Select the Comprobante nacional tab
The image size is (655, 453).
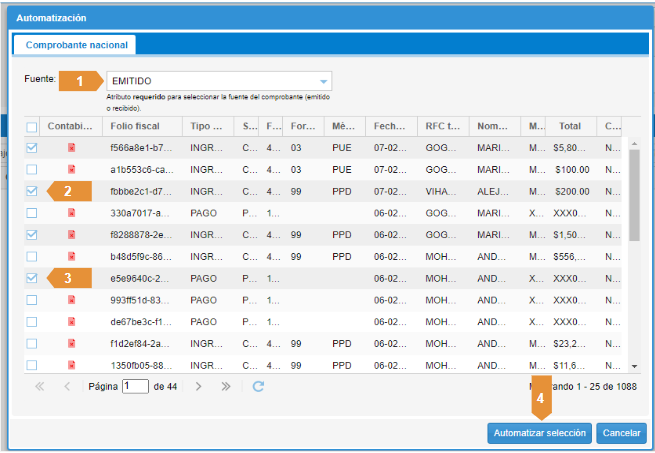[x=76, y=45]
